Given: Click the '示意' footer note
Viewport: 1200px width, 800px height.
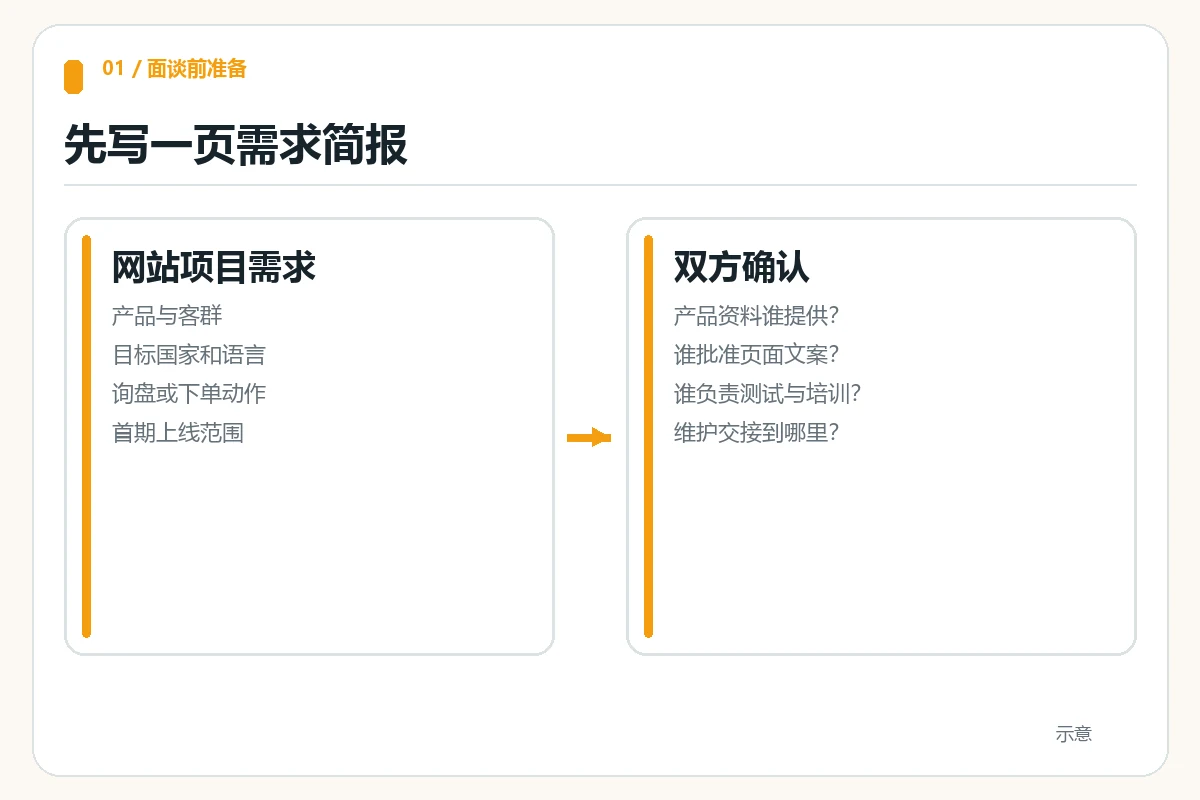Looking at the screenshot, I should tap(1074, 734).
